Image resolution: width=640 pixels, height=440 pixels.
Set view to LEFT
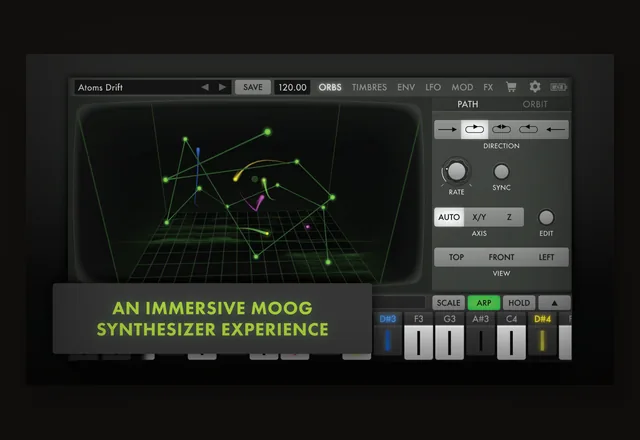[x=546, y=257]
